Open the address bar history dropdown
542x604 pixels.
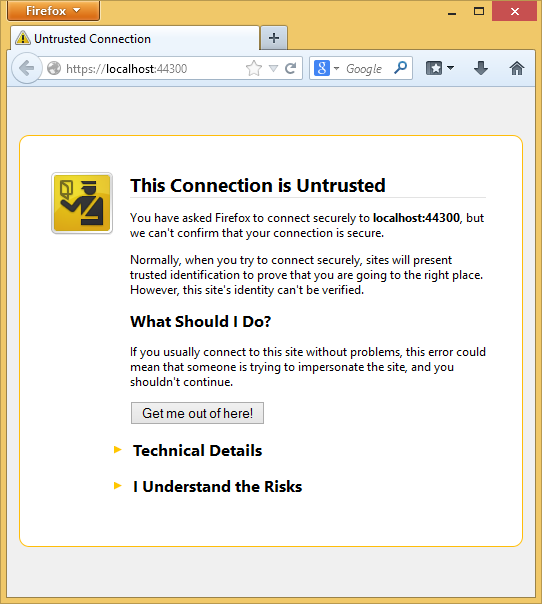[x=273, y=69]
